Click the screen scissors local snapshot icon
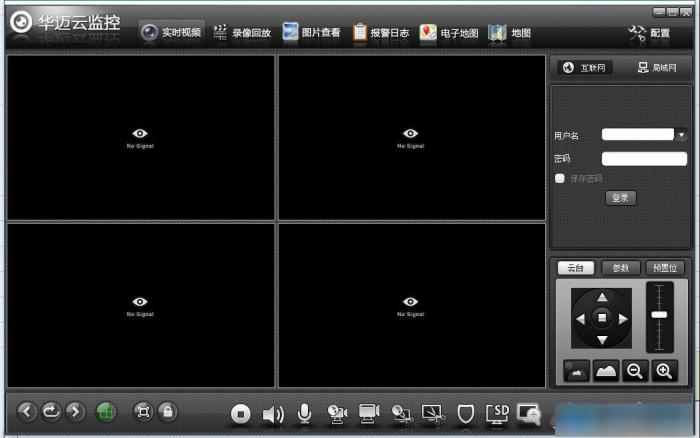700x438 pixels. [x=433, y=414]
